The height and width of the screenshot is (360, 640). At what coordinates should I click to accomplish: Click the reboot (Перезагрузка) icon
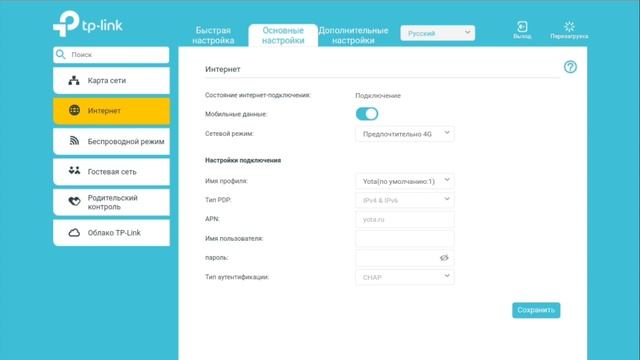click(x=569, y=27)
